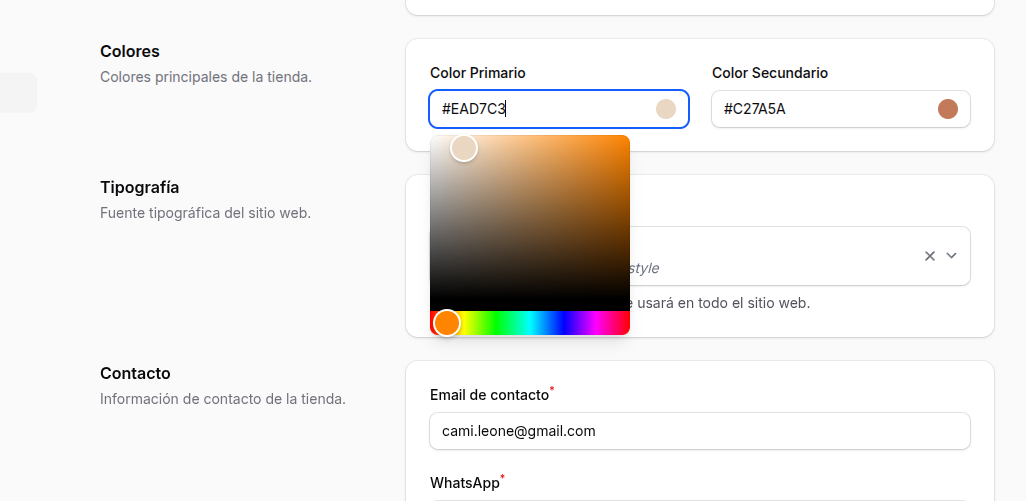Click the Colores section heading
This screenshot has height=501, width=1026.
click(x=130, y=51)
